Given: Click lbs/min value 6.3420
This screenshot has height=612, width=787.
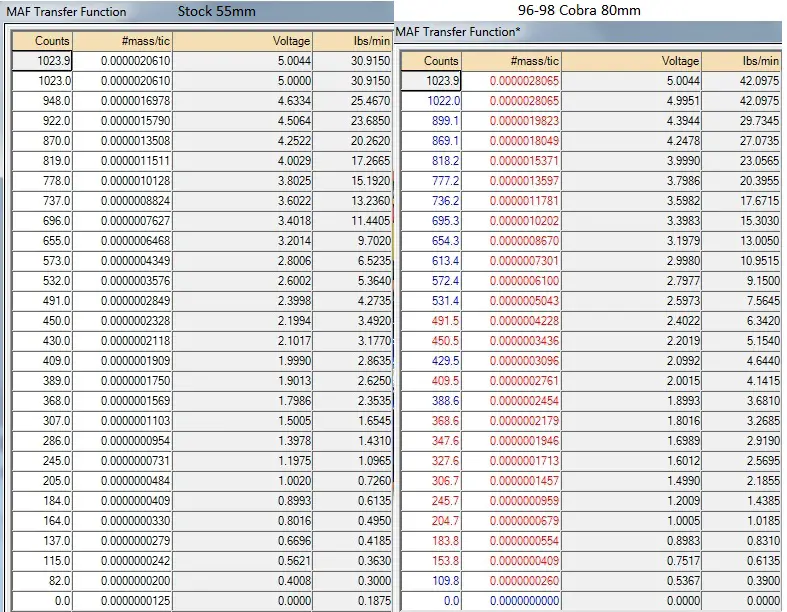Looking at the screenshot, I should (x=741, y=321).
